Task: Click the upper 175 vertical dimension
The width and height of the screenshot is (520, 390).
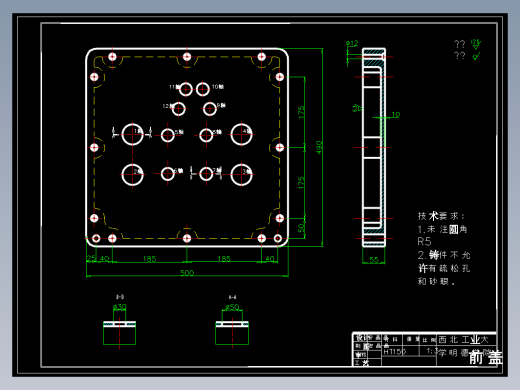Action: click(301, 112)
